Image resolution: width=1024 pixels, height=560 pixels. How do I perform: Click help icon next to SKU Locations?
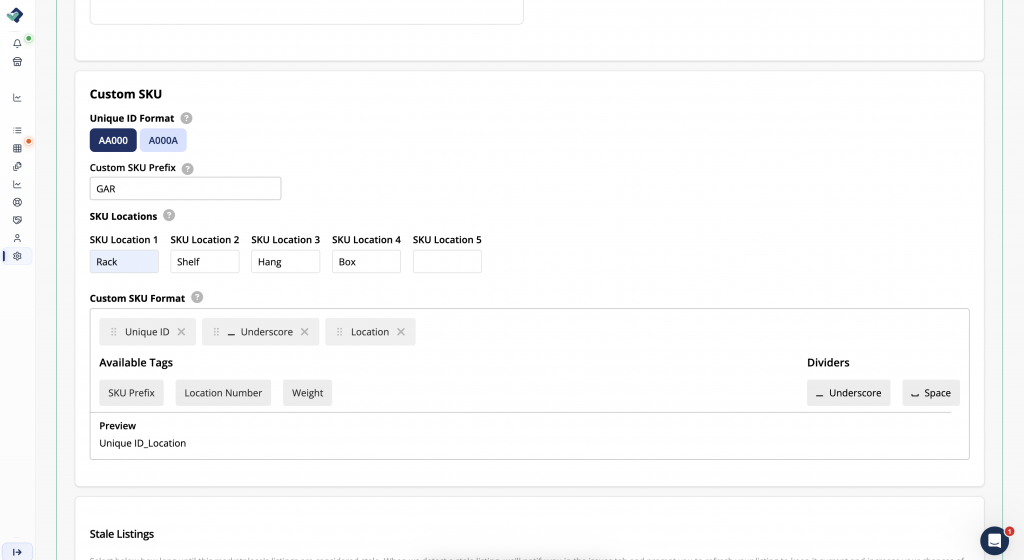pyautogui.click(x=169, y=215)
